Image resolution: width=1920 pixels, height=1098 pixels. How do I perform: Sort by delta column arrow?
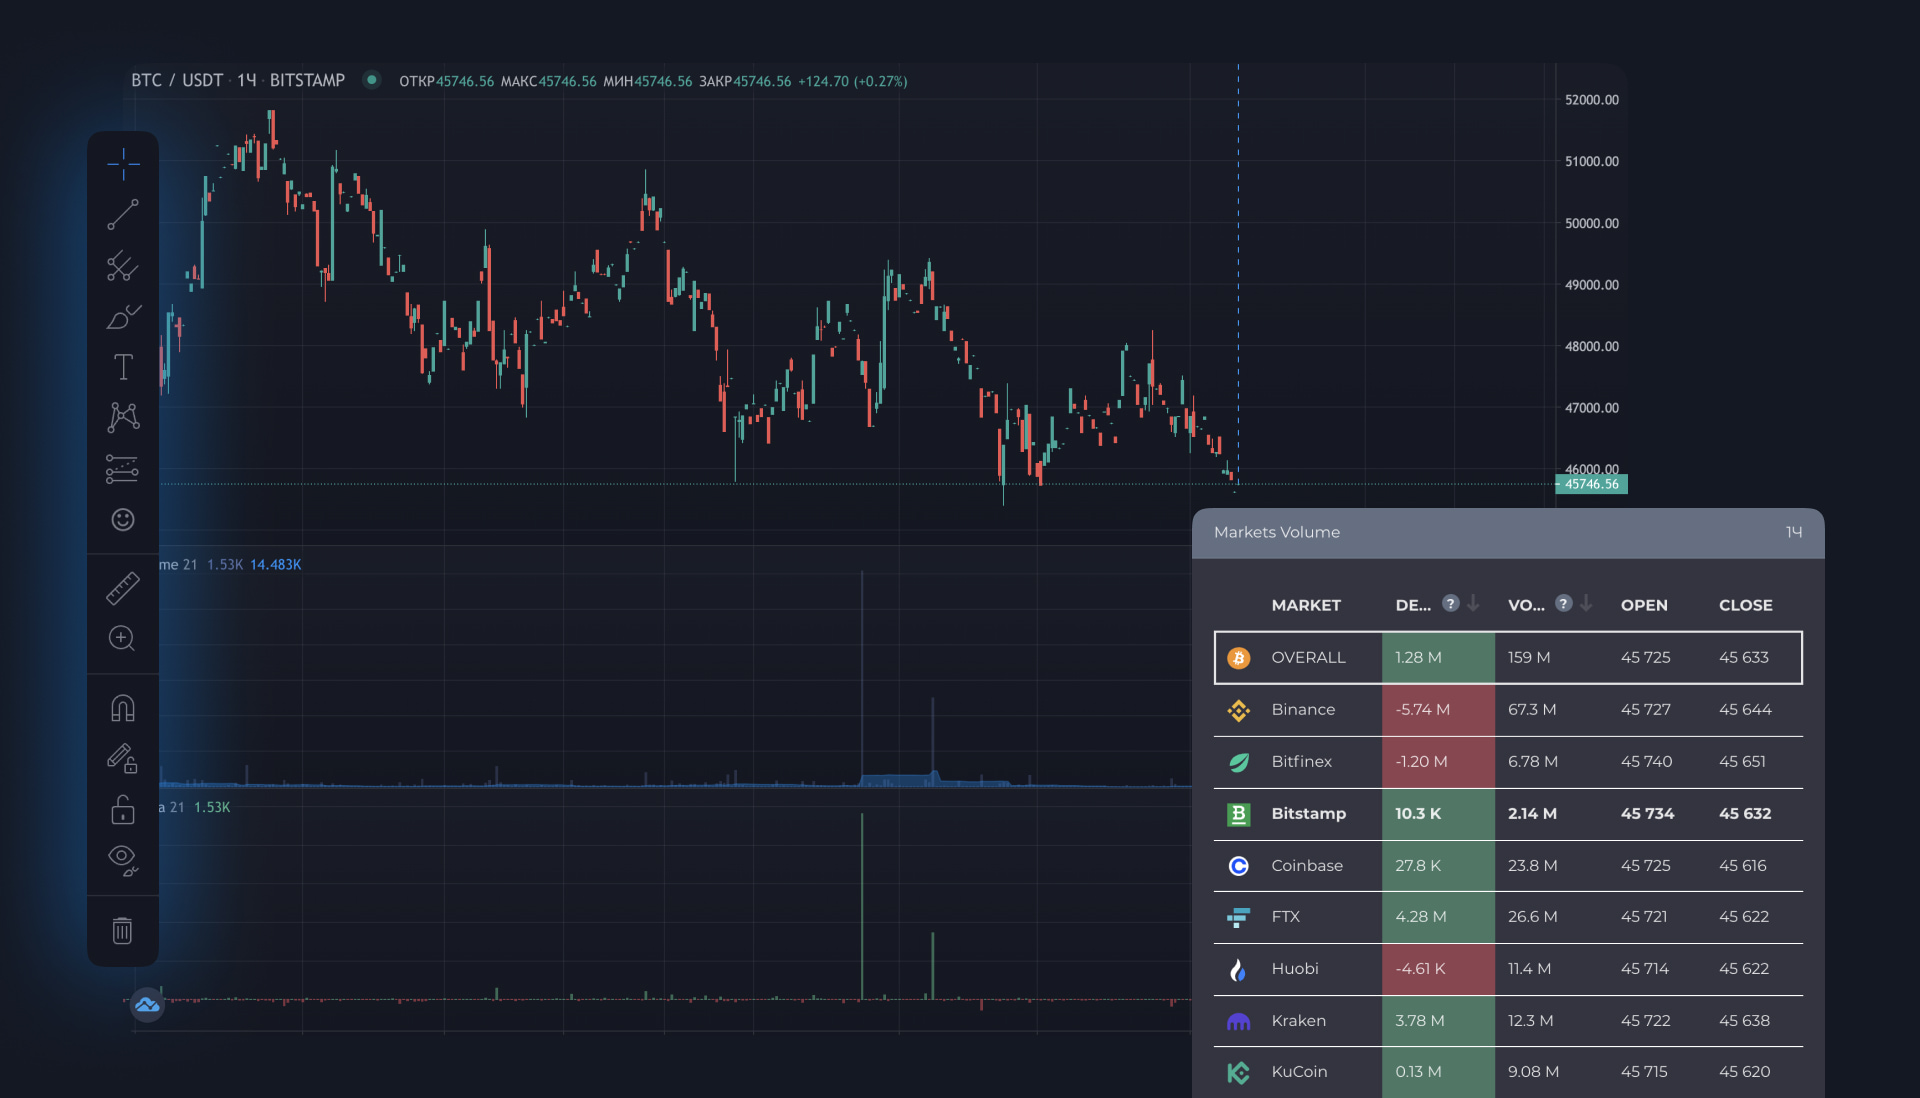[x=1473, y=604]
